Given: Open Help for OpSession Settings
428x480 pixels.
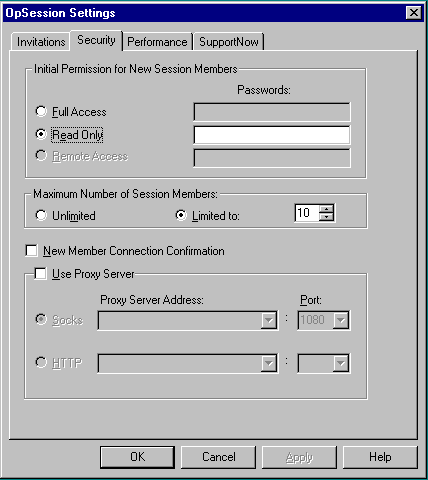Looking at the screenshot, I should [x=380, y=457].
